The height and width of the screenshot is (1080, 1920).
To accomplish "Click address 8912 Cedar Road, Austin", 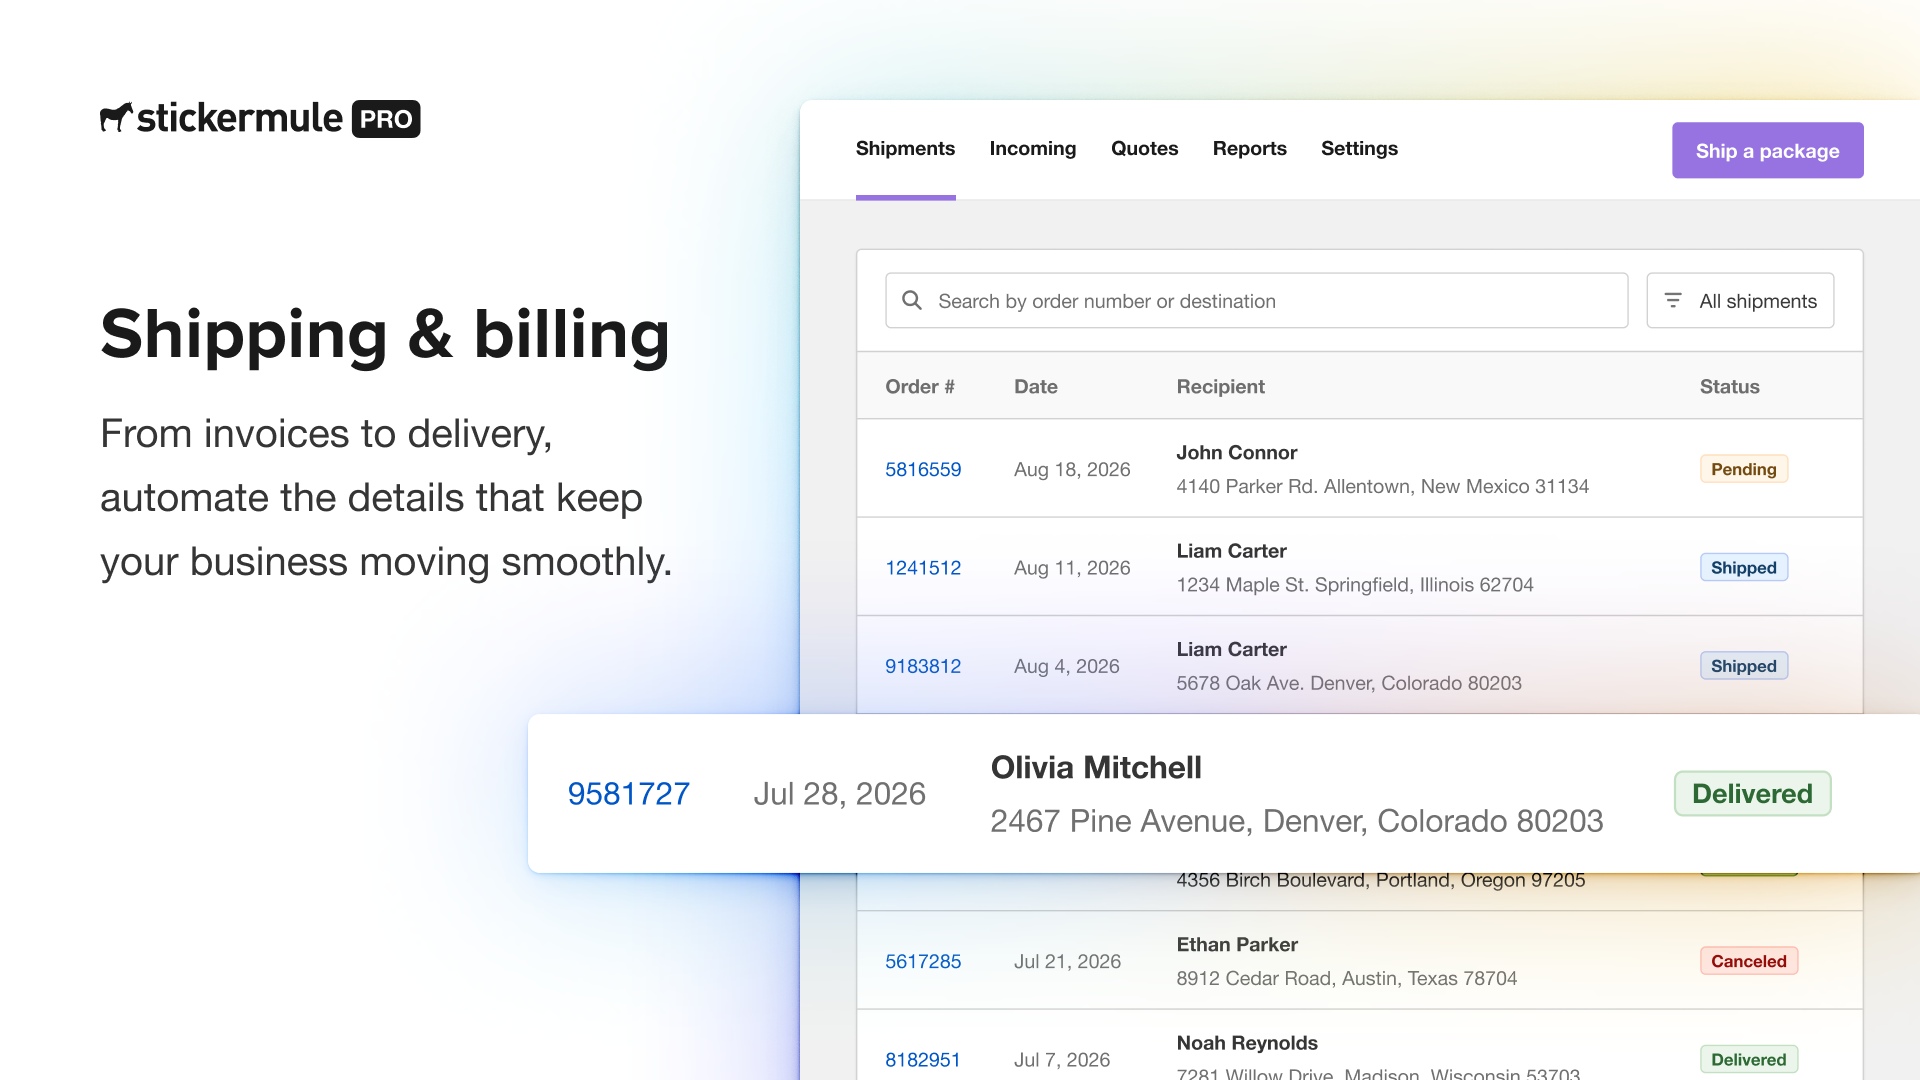I will pos(1347,978).
